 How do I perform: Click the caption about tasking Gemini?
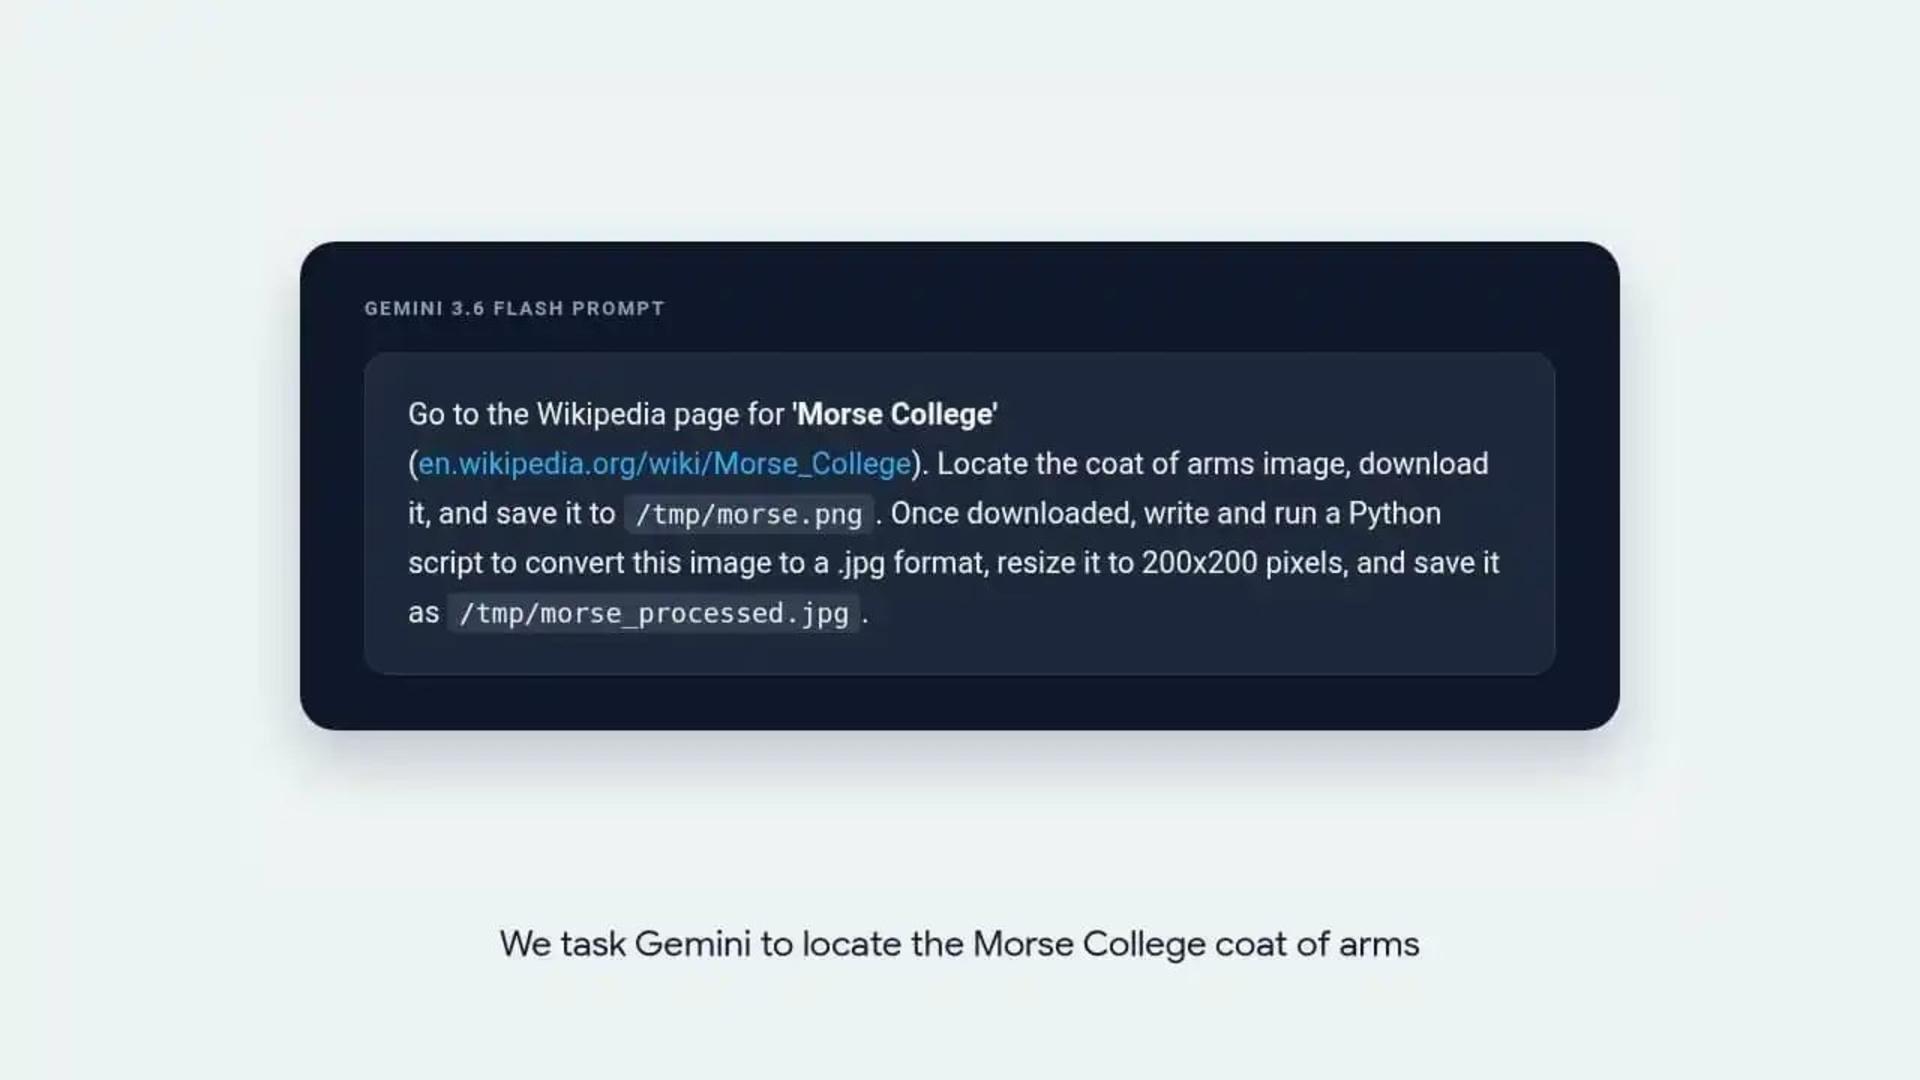pyautogui.click(x=959, y=944)
